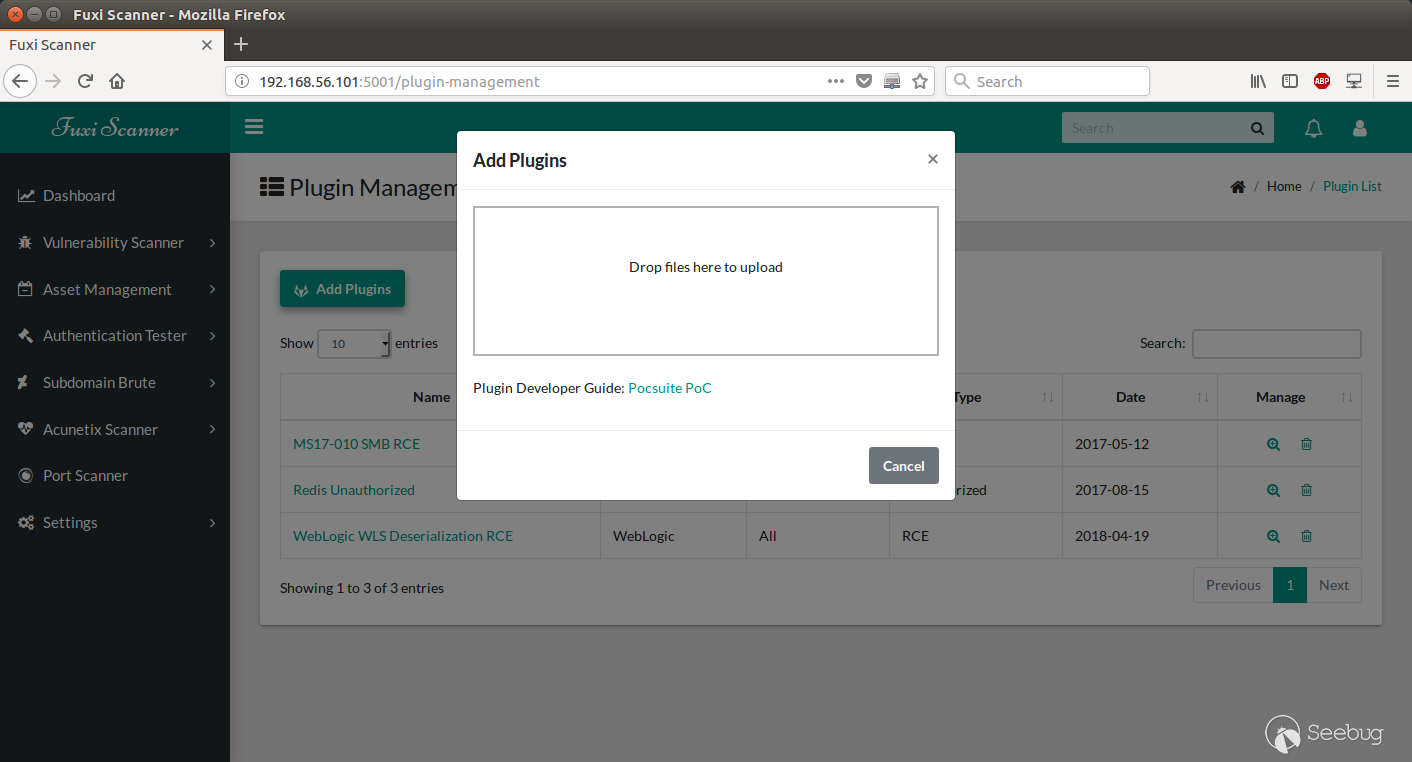Delete the WebLogic WLS Deserialization plugin
The height and width of the screenshot is (762, 1412).
(x=1306, y=536)
